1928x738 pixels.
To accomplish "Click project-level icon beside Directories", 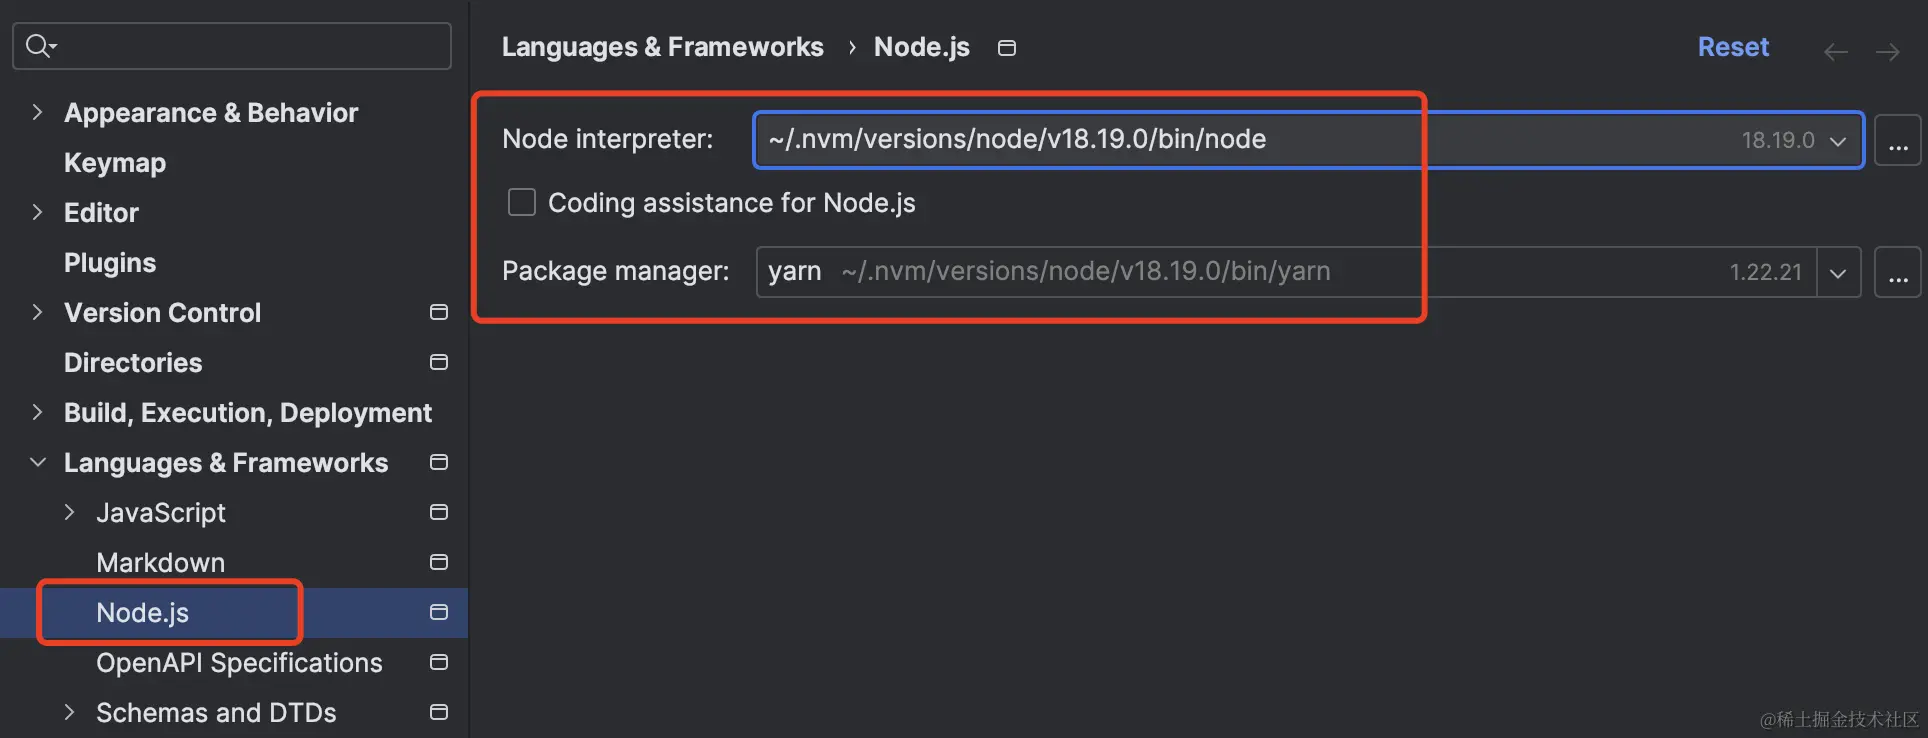I will pos(438,363).
